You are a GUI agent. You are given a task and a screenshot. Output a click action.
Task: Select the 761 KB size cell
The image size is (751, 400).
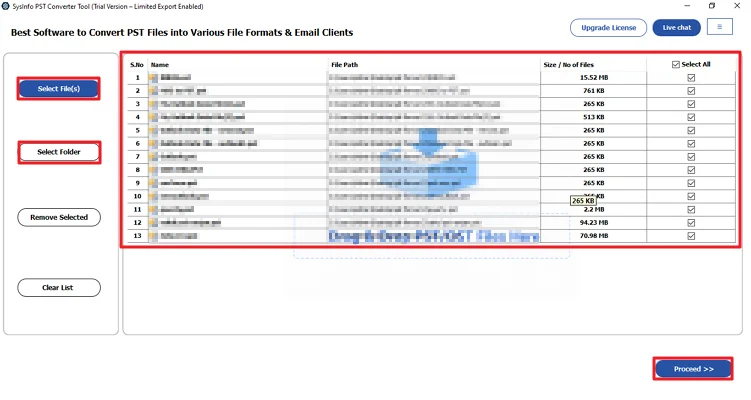(594, 91)
